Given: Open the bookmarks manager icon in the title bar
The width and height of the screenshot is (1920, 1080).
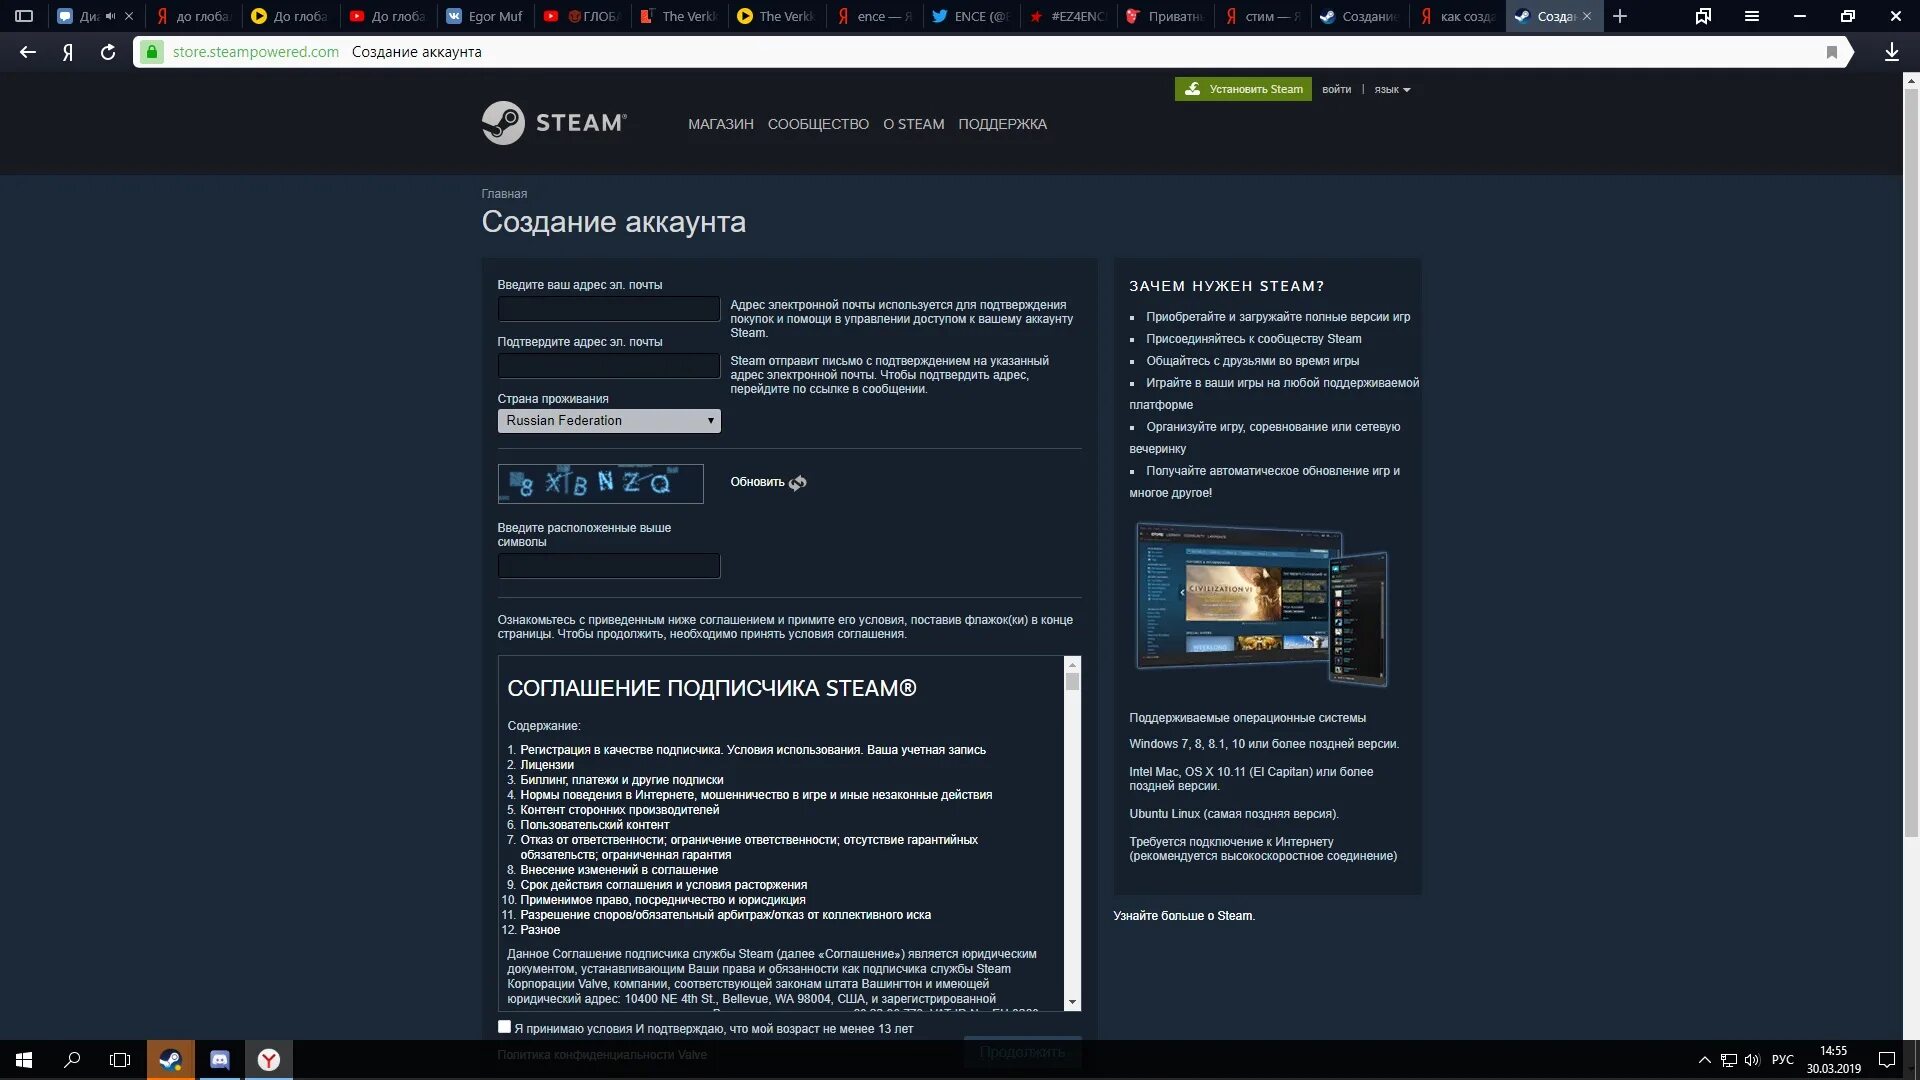Looking at the screenshot, I should coord(1703,16).
